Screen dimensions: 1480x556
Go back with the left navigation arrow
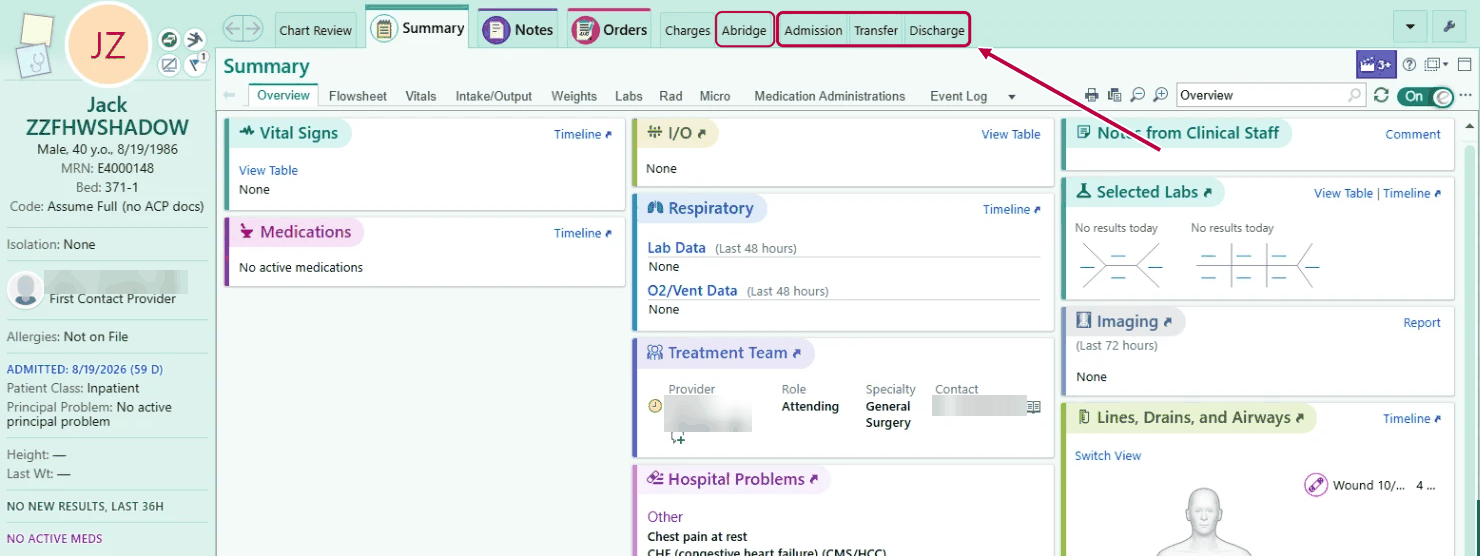(x=233, y=29)
